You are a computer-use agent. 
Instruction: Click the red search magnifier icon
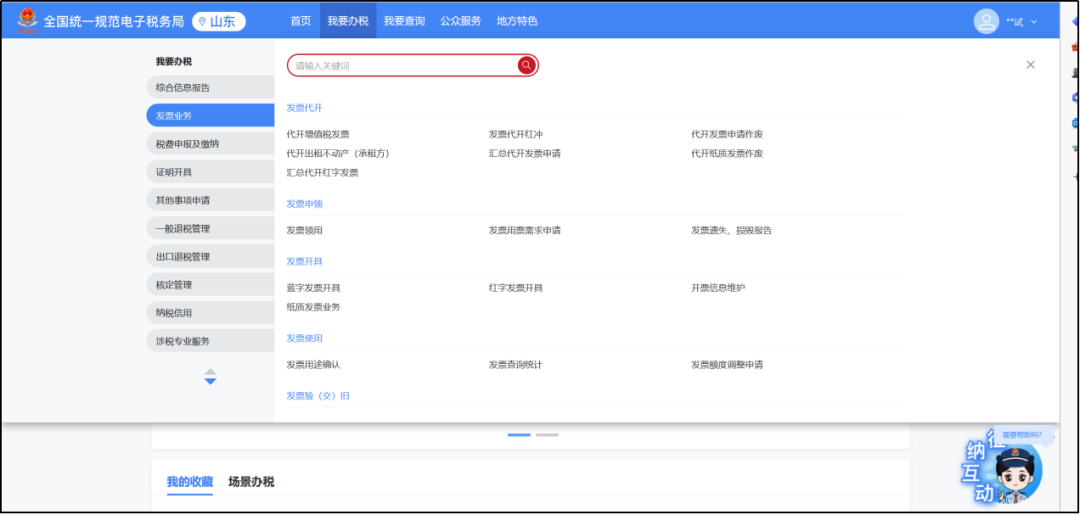526,65
